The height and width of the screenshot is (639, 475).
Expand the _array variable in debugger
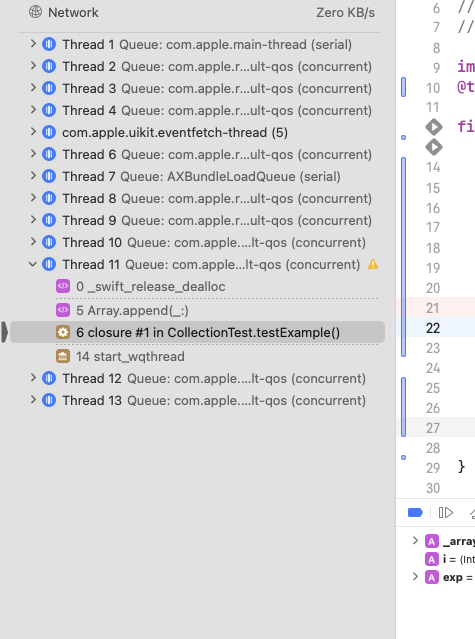pyautogui.click(x=415, y=540)
